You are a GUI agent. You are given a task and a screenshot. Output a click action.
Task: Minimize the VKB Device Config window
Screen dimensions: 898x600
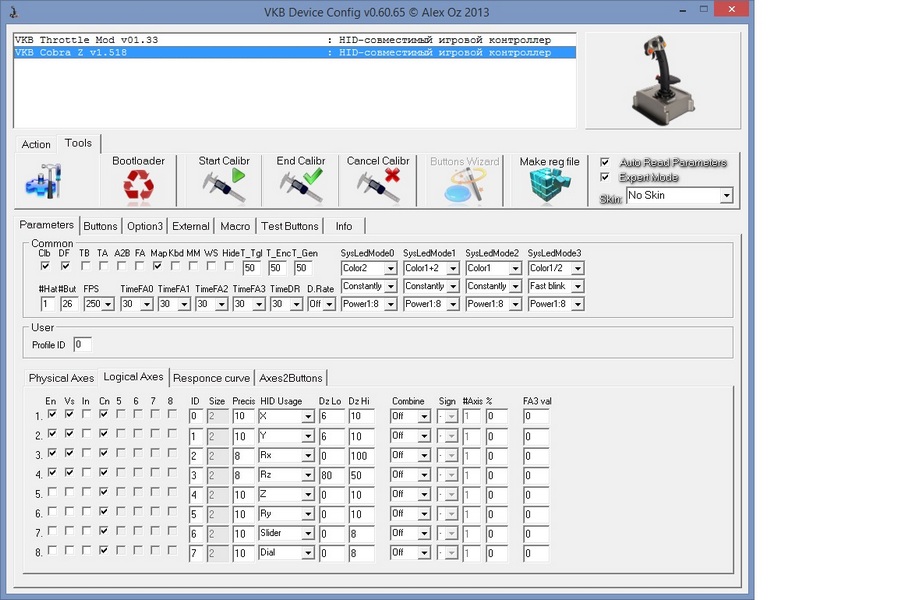pos(683,10)
